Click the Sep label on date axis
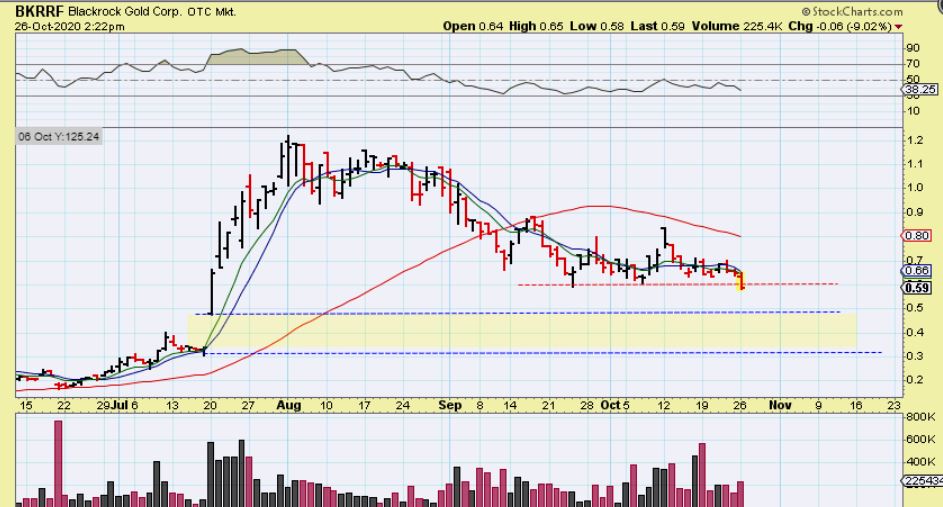The width and height of the screenshot is (943, 507). coord(450,405)
